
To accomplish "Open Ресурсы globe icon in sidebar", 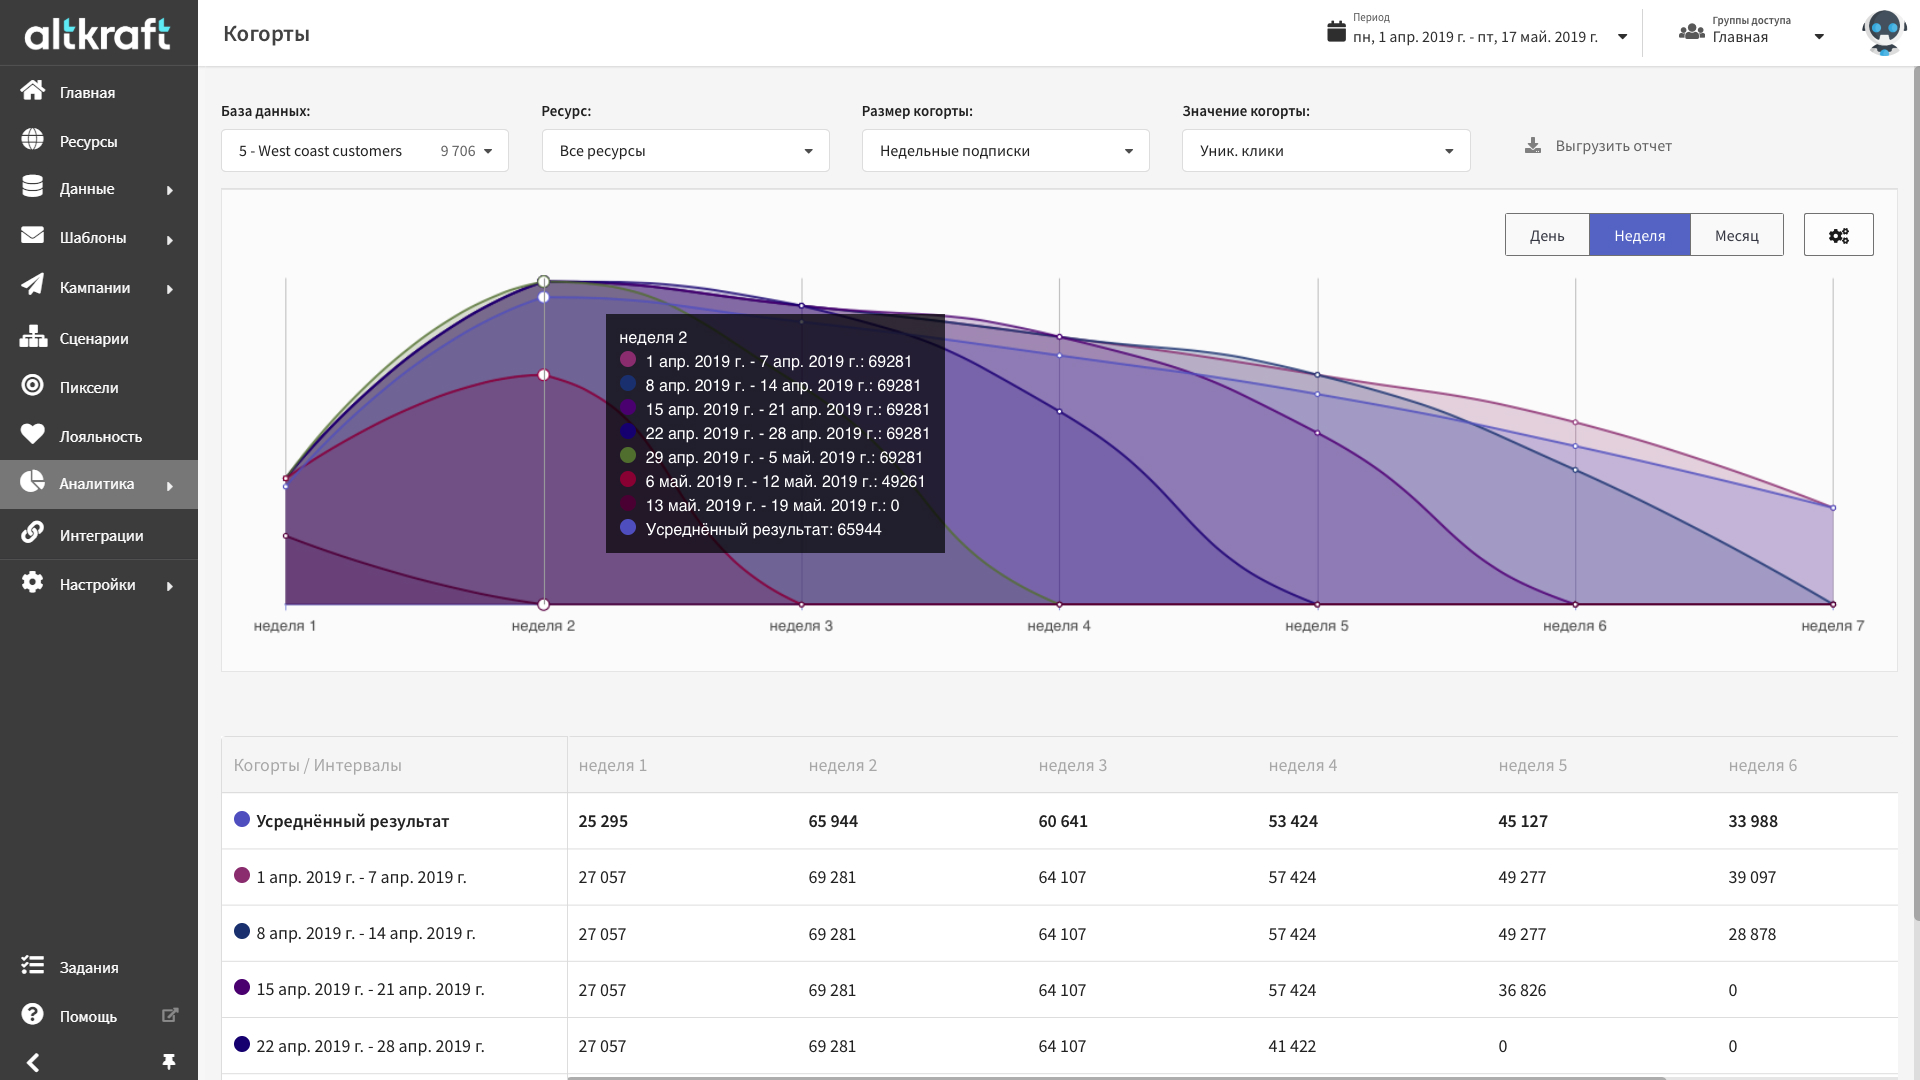I will [32, 140].
